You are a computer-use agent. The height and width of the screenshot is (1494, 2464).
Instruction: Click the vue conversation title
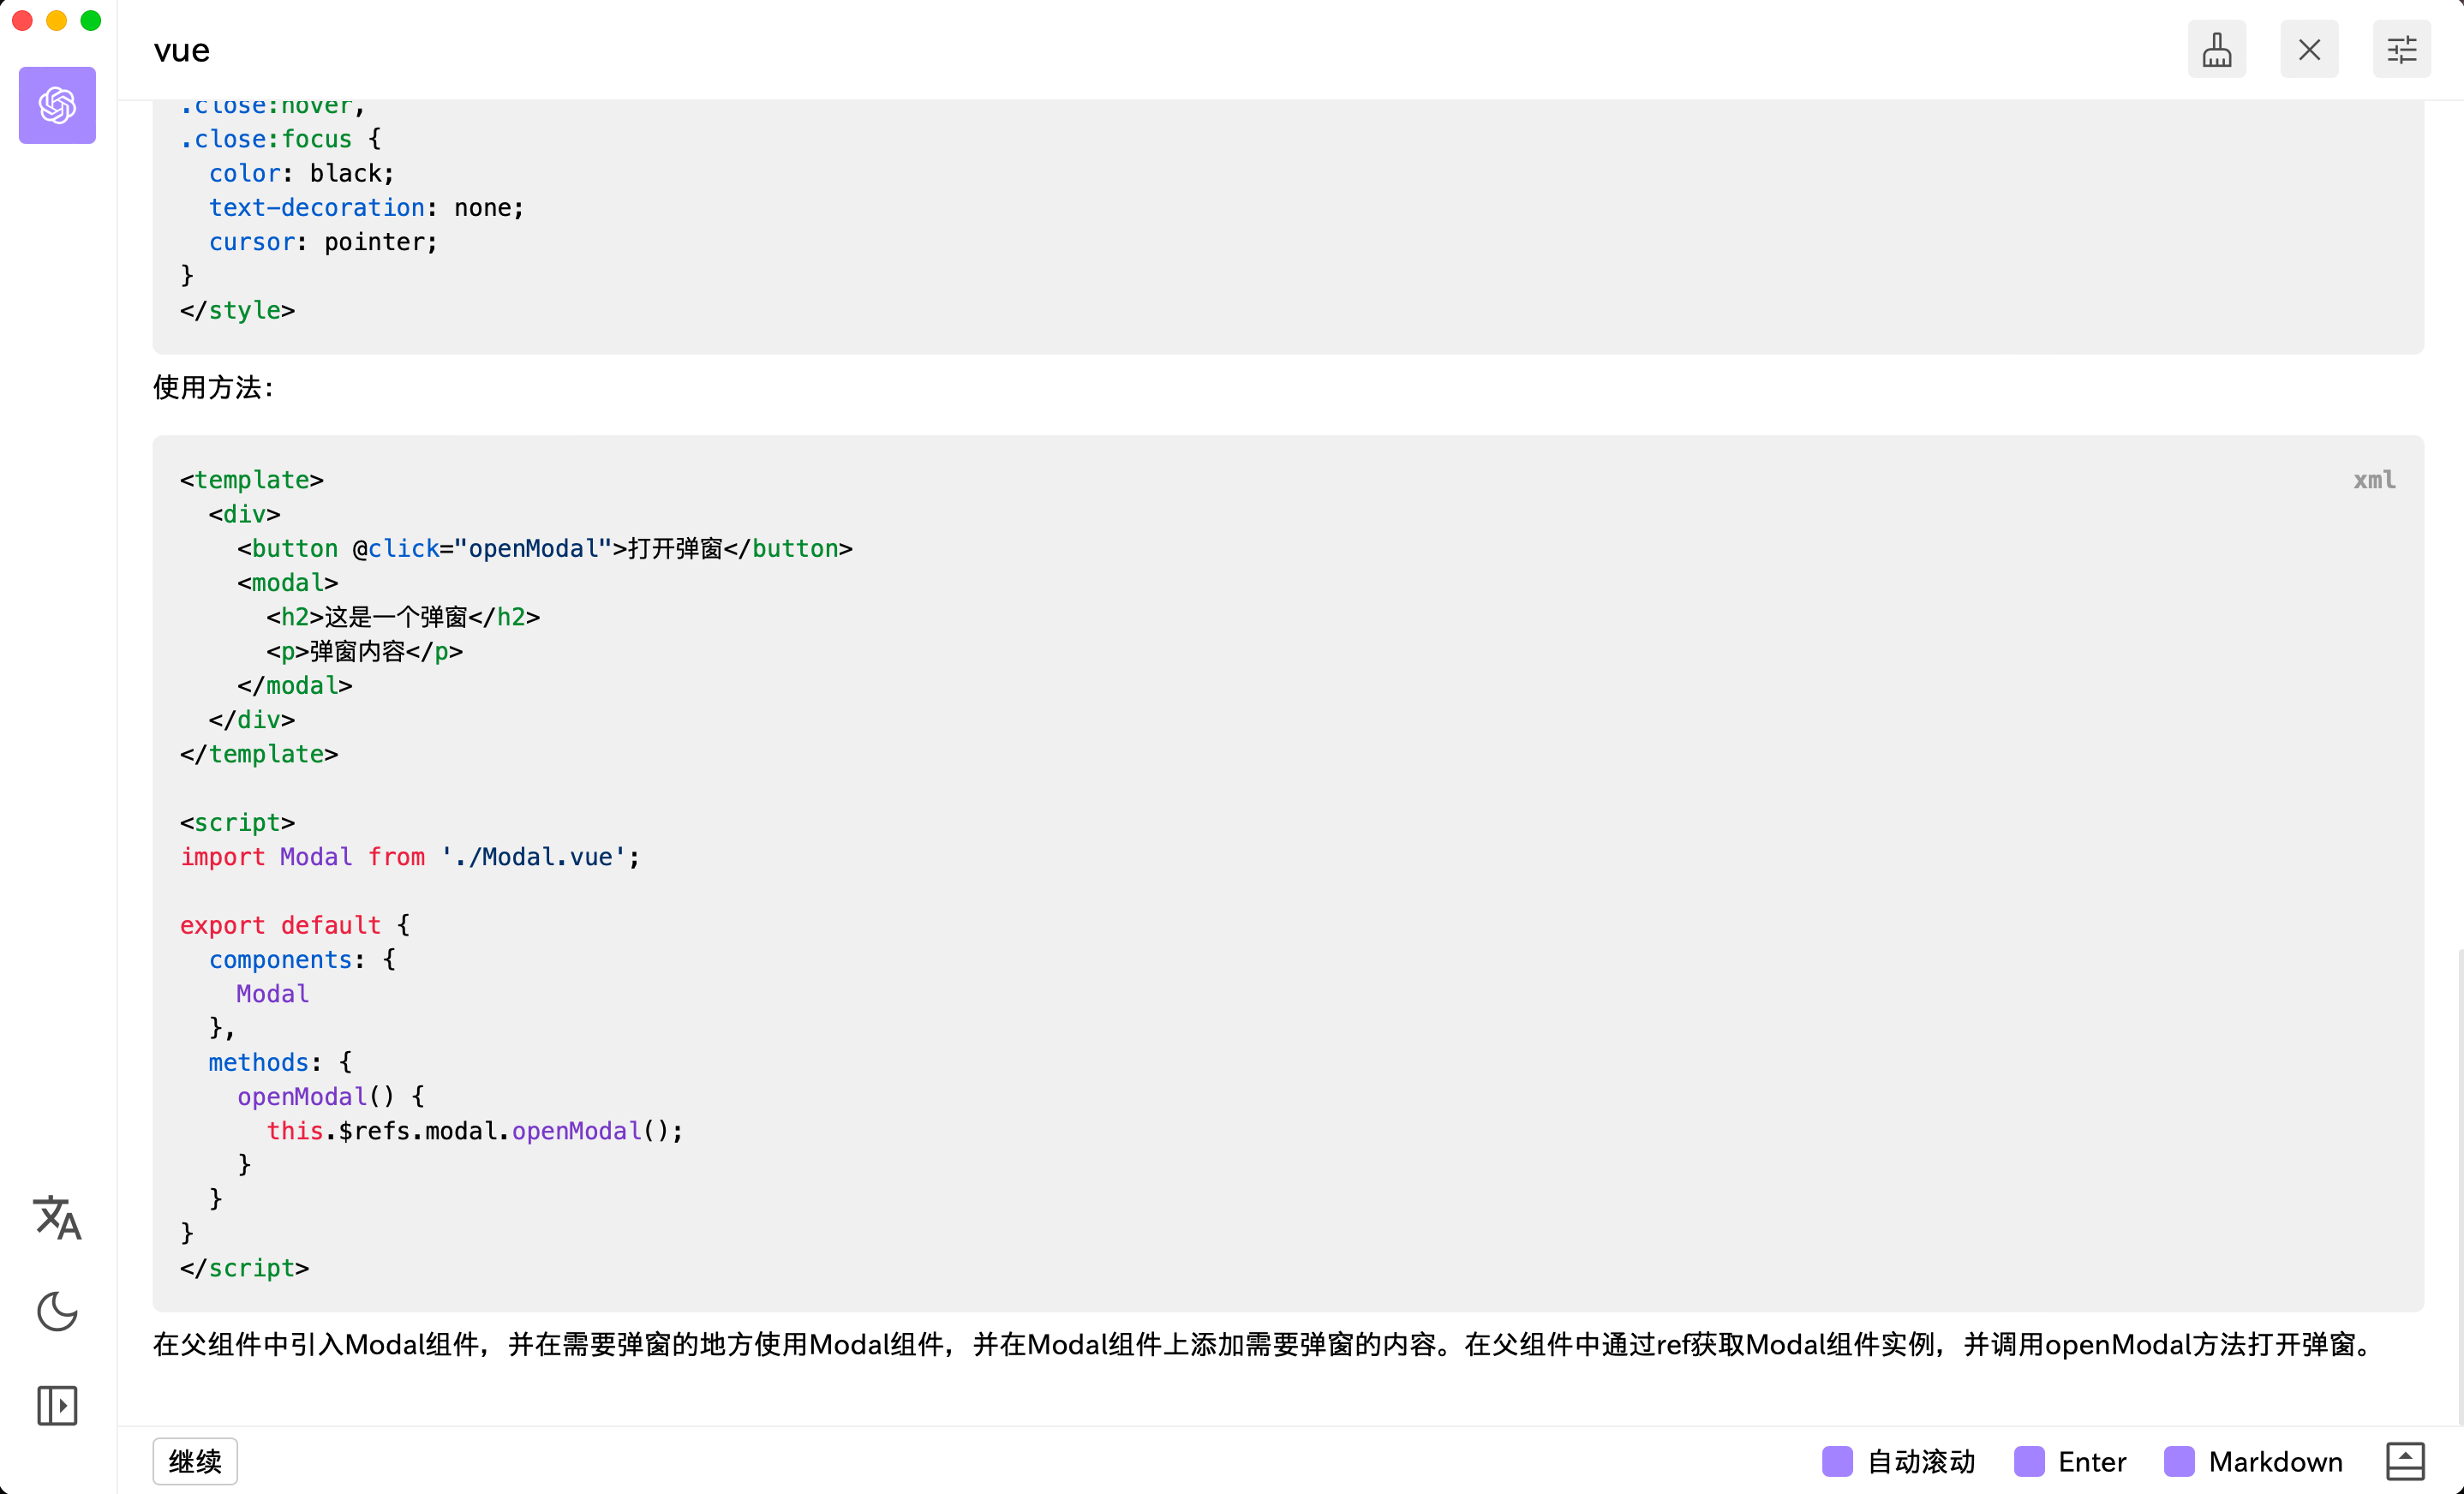tap(182, 50)
